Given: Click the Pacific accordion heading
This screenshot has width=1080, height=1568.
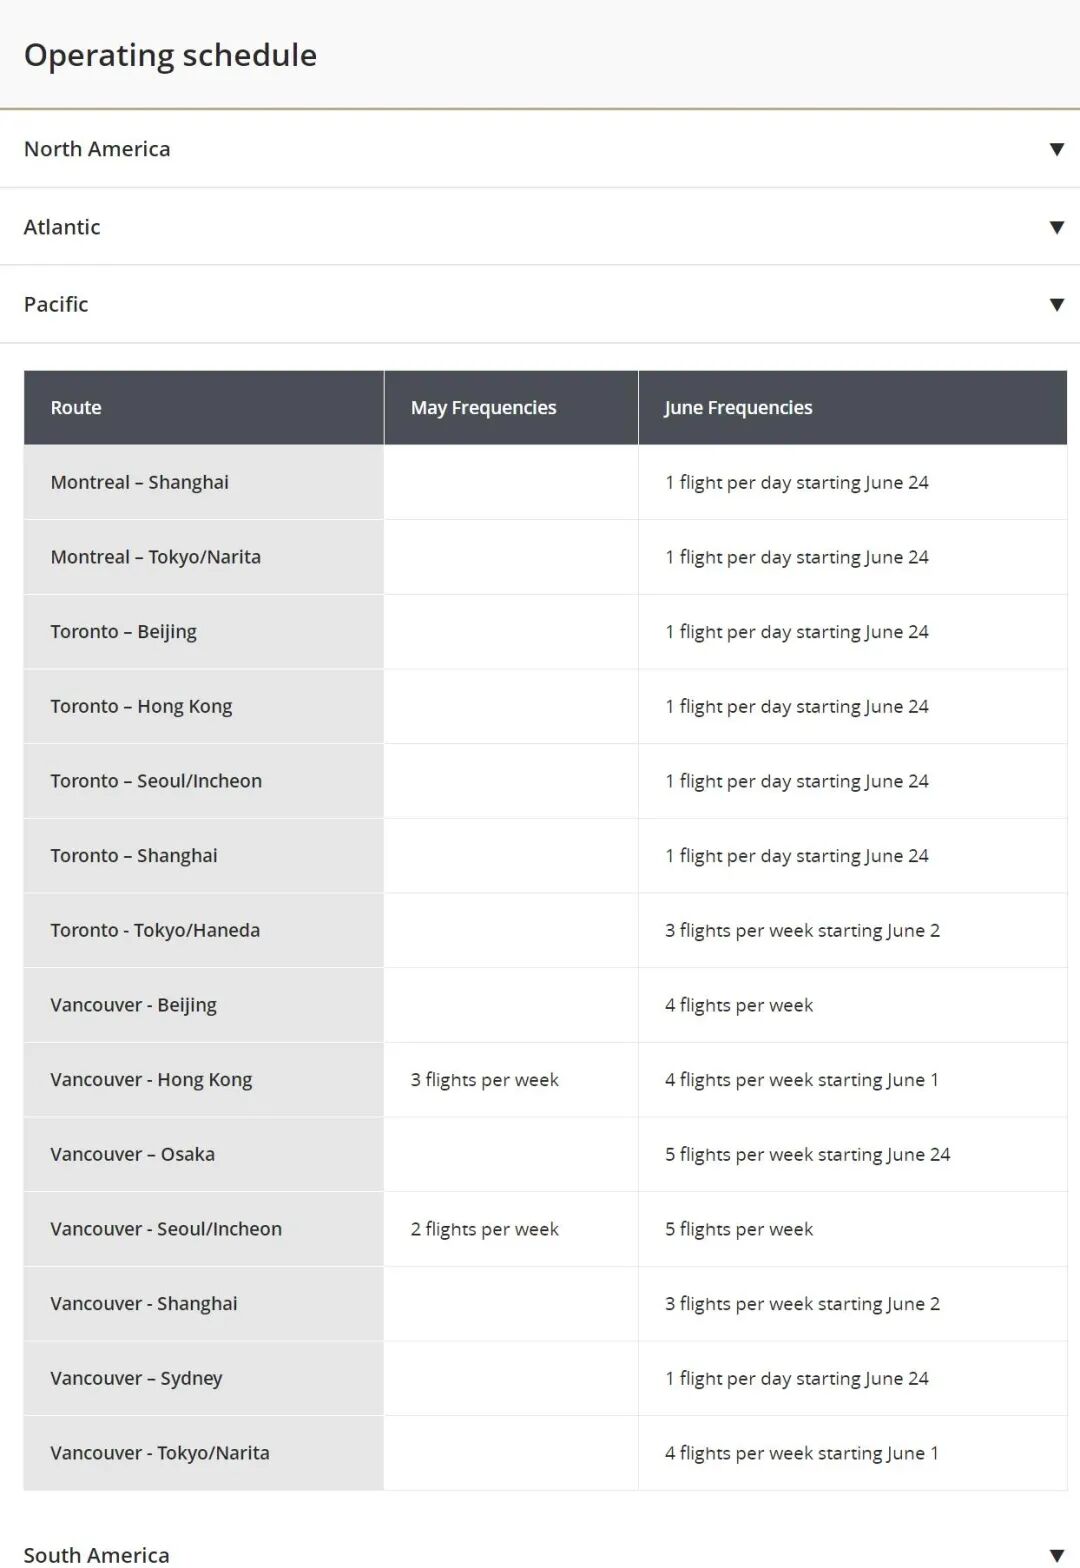Looking at the screenshot, I should pyautogui.click(x=56, y=304).
